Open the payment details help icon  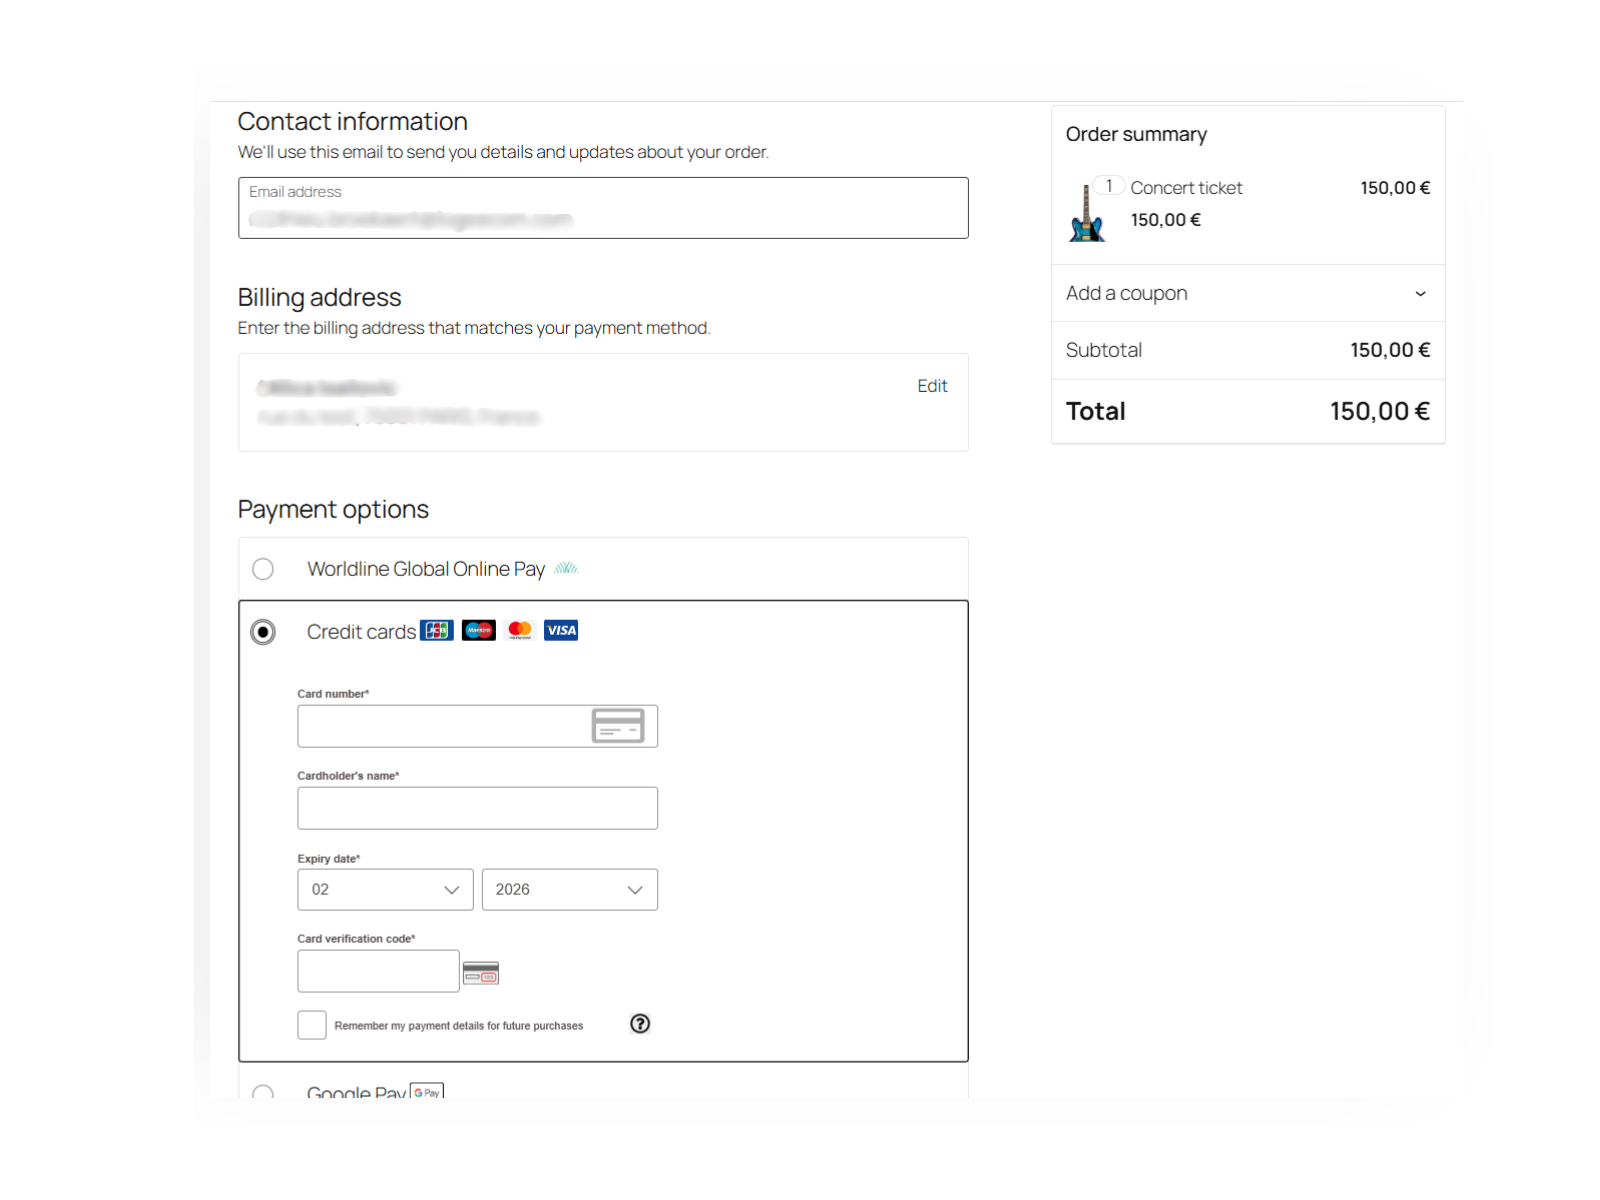pyautogui.click(x=640, y=1024)
